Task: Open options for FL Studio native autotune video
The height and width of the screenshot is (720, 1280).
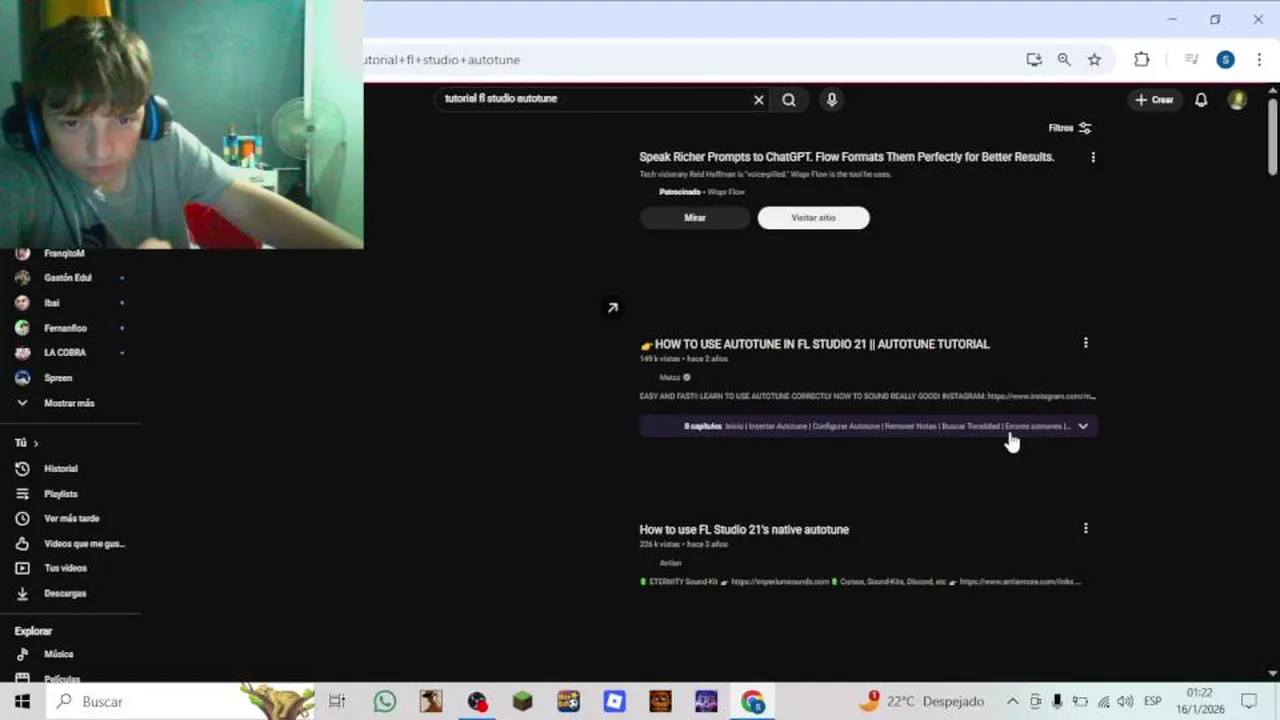Action: tap(1085, 528)
